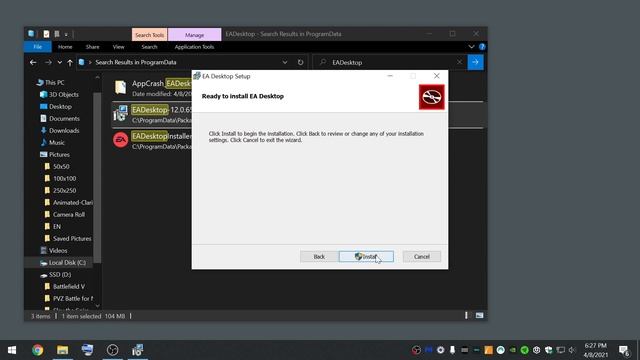Screen dimensions: 640x360
Task: Select SSD (D:) drive in sidebar
Action: [x=56, y=275]
